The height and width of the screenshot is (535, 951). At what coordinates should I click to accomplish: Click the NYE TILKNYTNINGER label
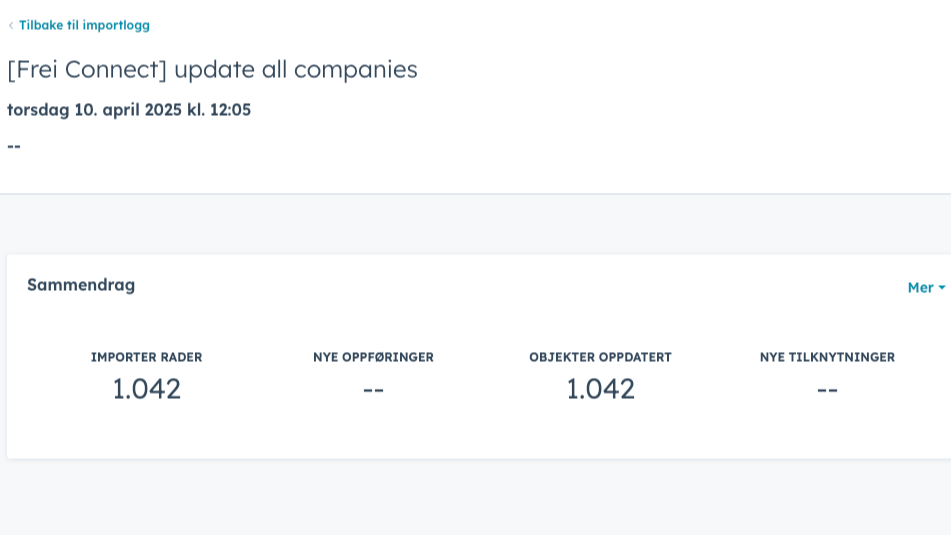pyautogui.click(x=827, y=357)
